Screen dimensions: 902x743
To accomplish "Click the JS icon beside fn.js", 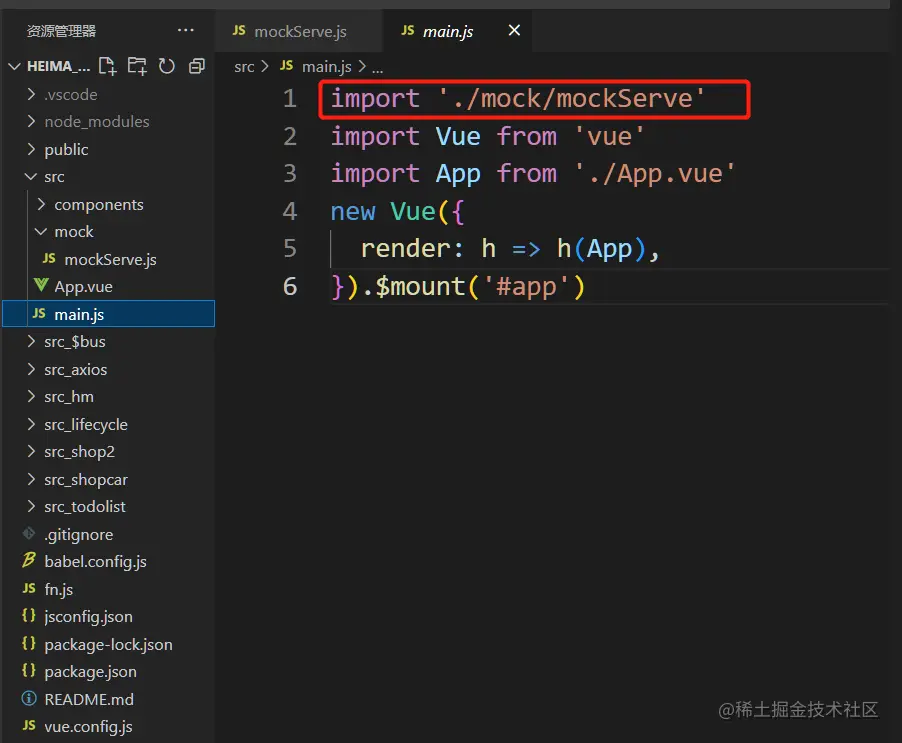I will (x=29, y=588).
